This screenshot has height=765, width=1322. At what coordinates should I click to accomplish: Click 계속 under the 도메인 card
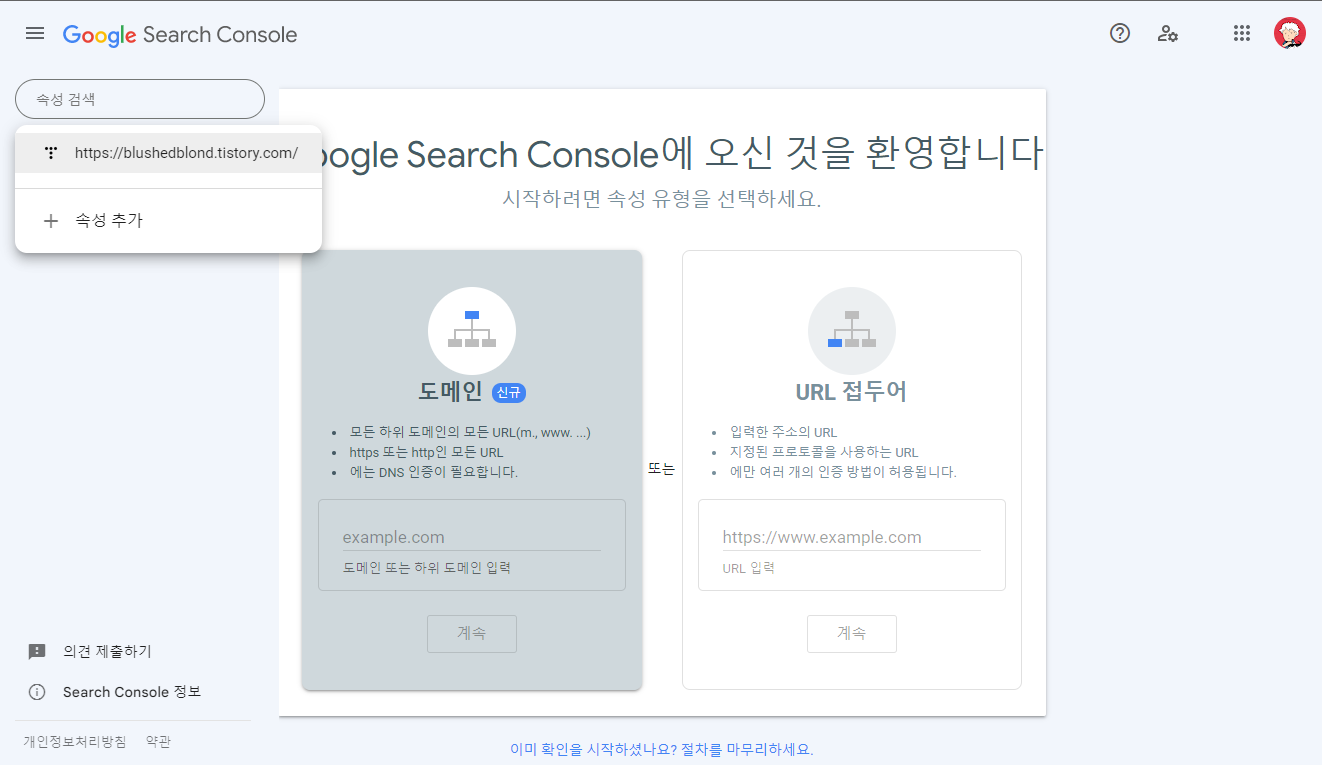point(472,633)
